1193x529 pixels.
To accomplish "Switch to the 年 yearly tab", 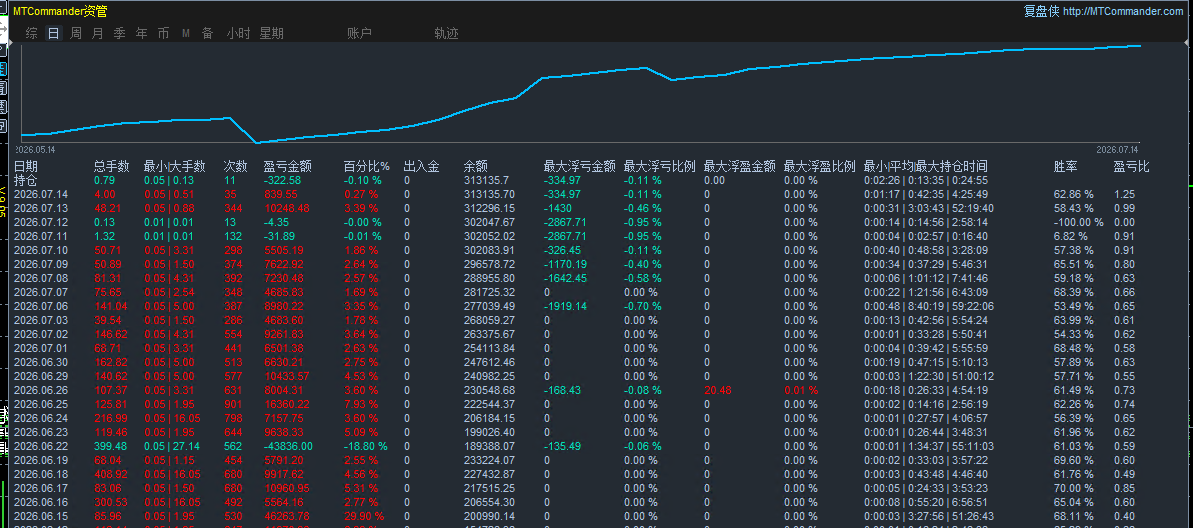I will (x=142, y=33).
